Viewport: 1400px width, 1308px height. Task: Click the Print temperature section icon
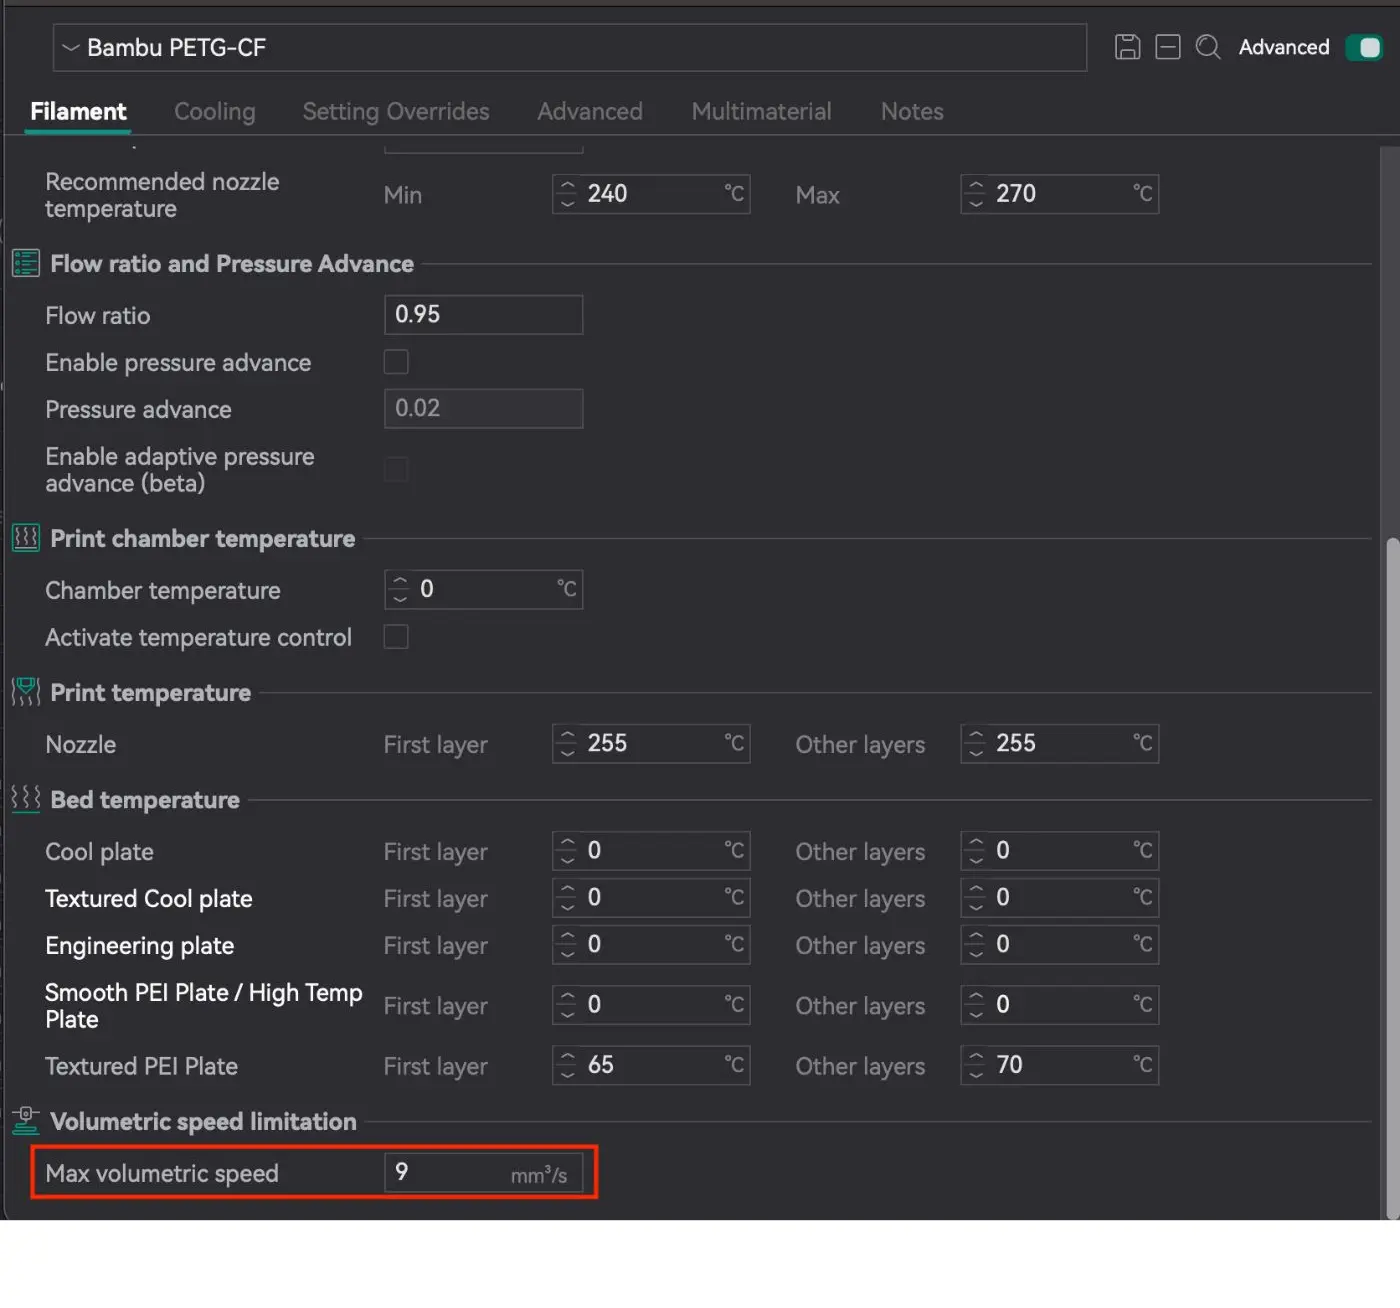pos(25,692)
